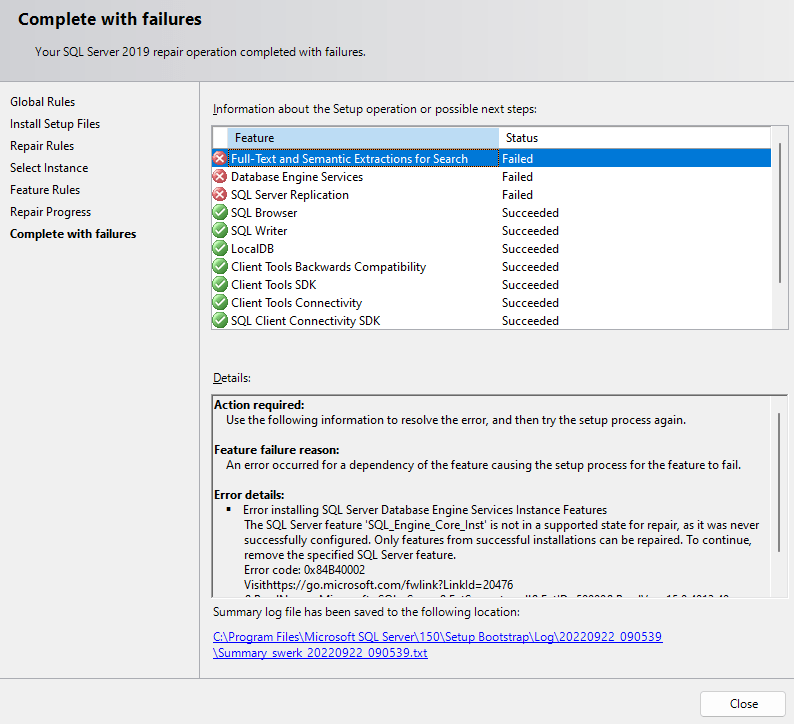Open the summary log folder path link
Viewport: 794px width, 724px height.
point(438,636)
